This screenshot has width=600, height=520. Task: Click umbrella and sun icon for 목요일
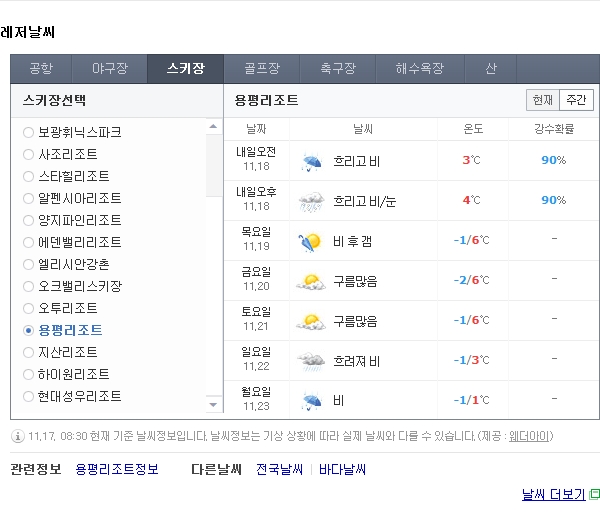click(x=310, y=242)
